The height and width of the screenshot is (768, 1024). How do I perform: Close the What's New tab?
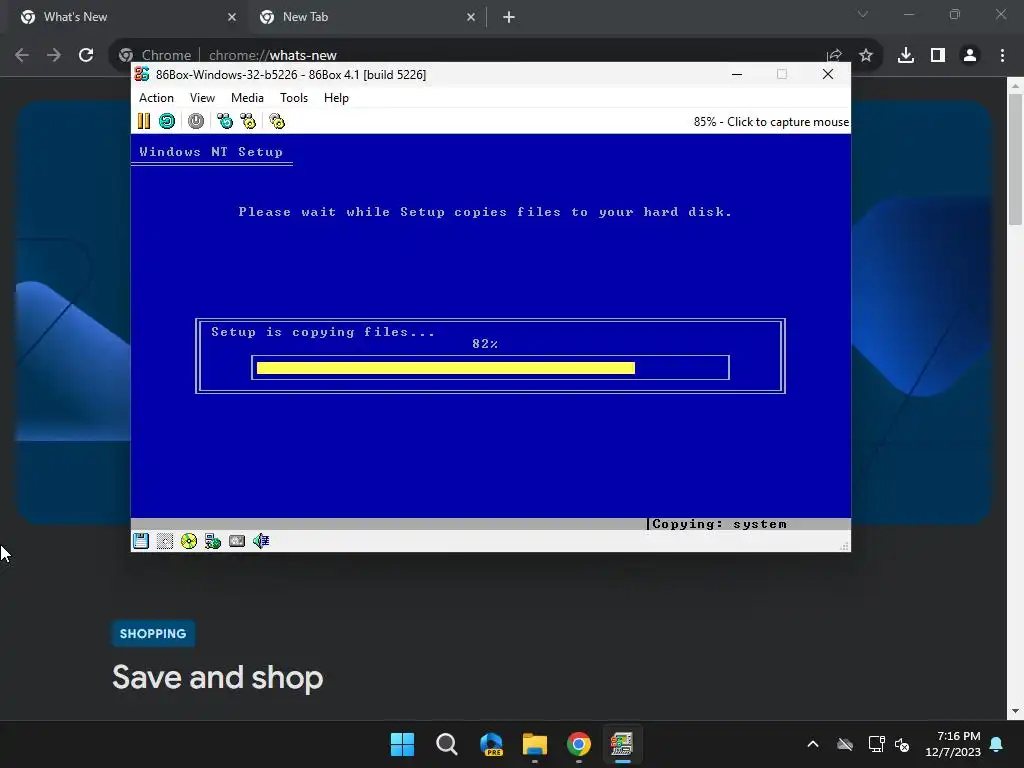click(232, 17)
